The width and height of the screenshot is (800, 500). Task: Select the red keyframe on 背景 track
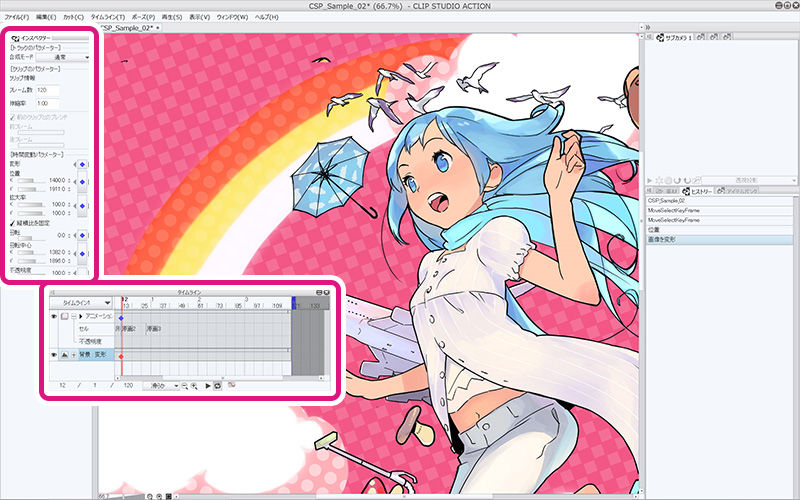coord(121,356)
